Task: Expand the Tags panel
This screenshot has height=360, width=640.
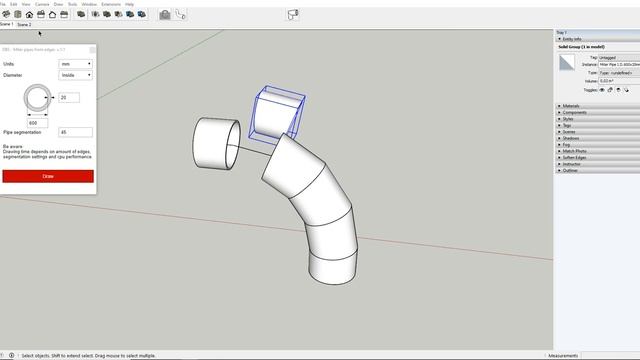Action: (x=598, y=126)
